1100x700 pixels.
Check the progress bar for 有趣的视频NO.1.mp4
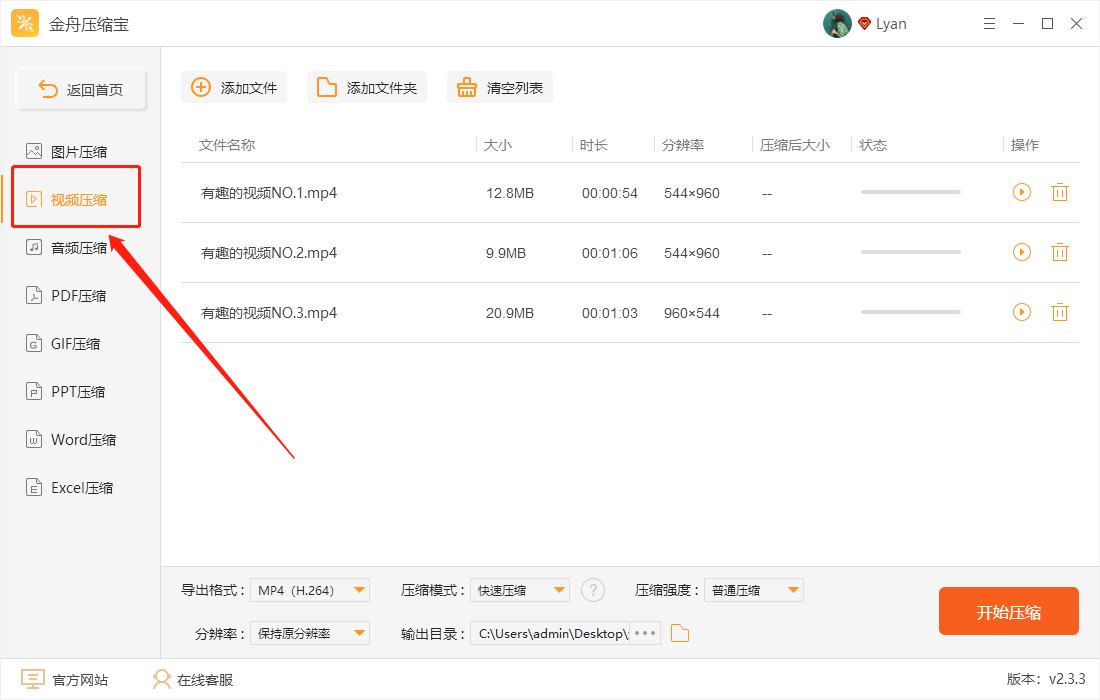910,192
